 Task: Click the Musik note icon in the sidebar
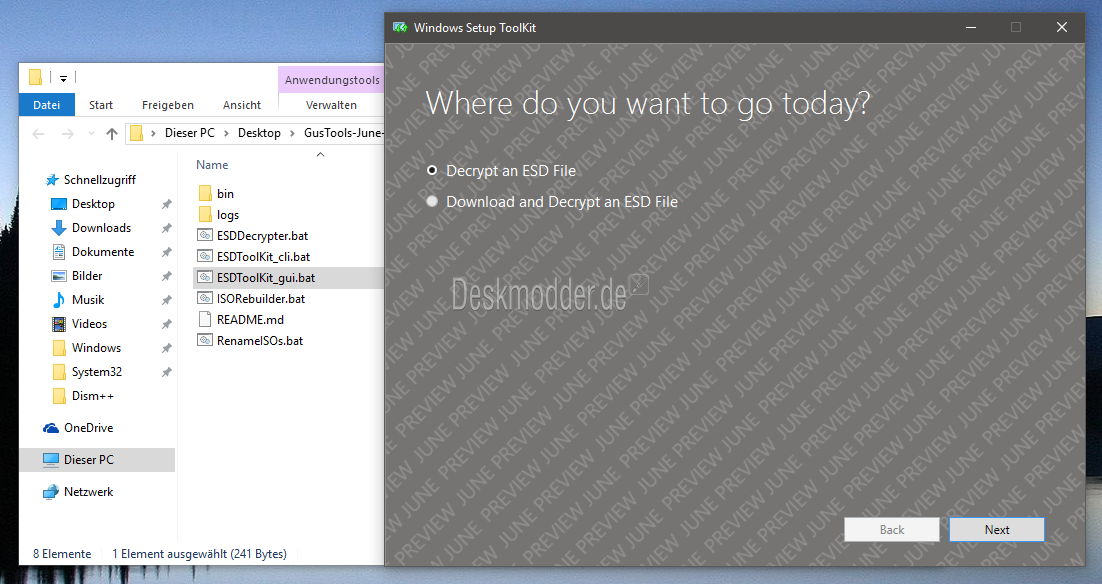59,300
